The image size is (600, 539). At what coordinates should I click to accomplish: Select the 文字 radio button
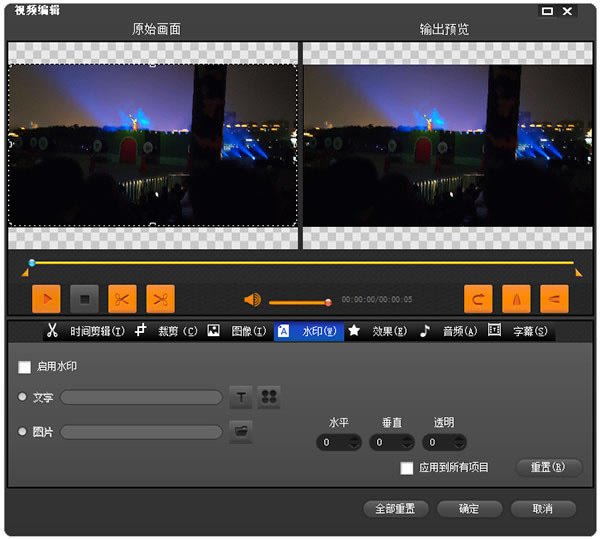[22, 397]
